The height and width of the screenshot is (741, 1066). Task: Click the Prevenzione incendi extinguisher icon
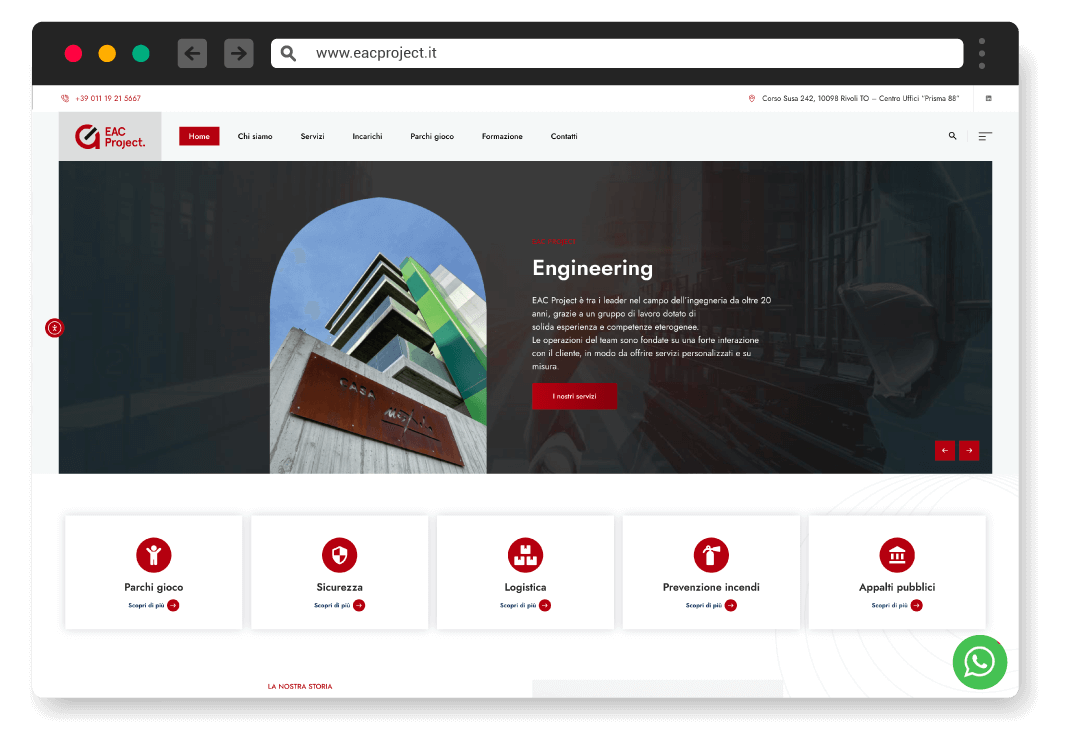pos(711,555)
